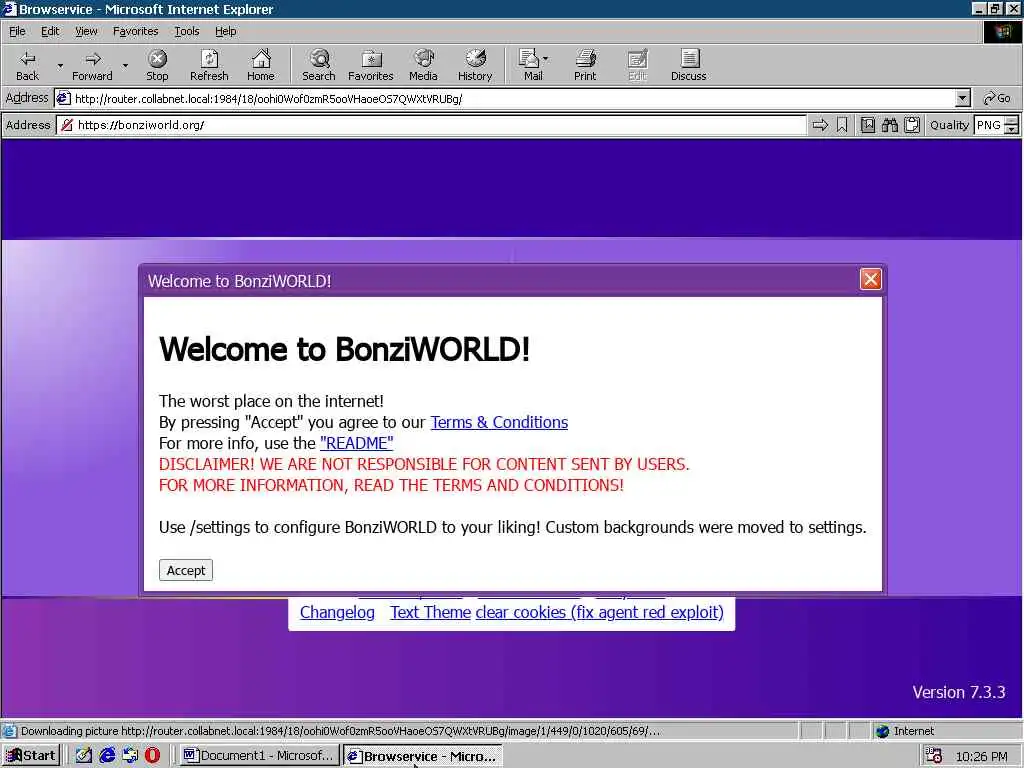Switch to Document1 Microsoft Word taskbar button
The width and height of the screenshot is (1024, 768).
tap(259, 756)
